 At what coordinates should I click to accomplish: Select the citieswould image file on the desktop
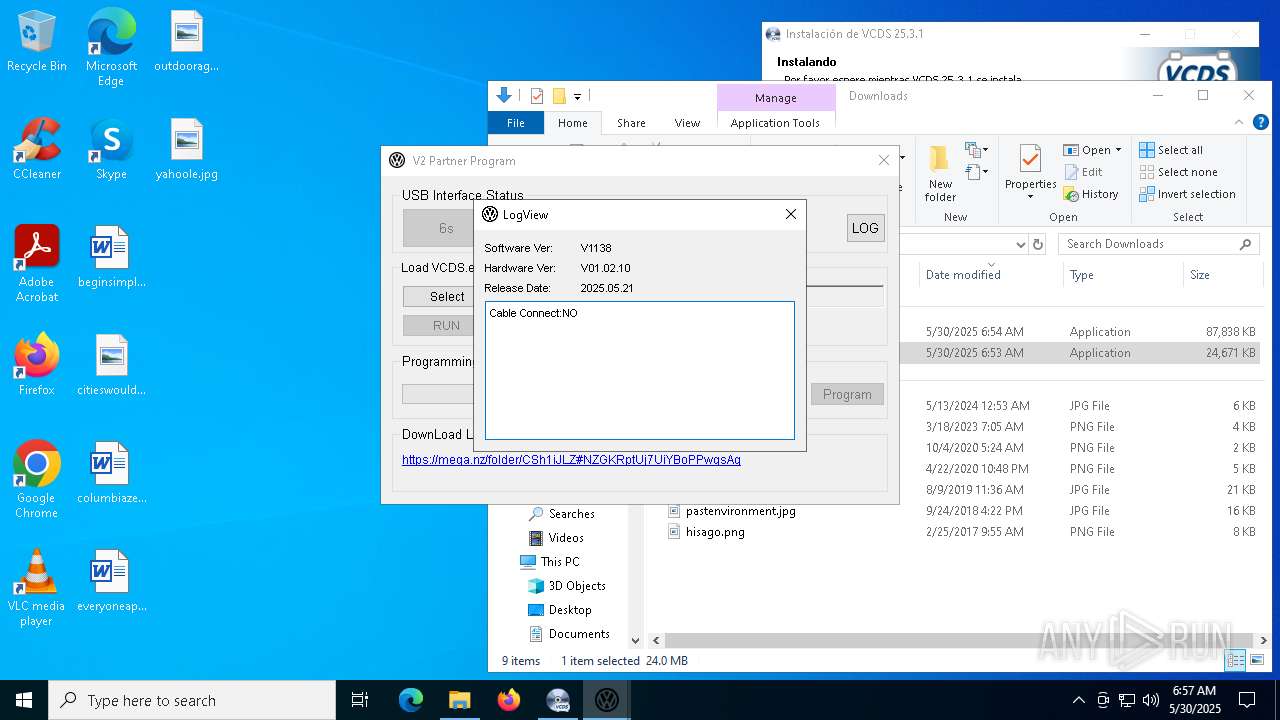tap(111, 365)
